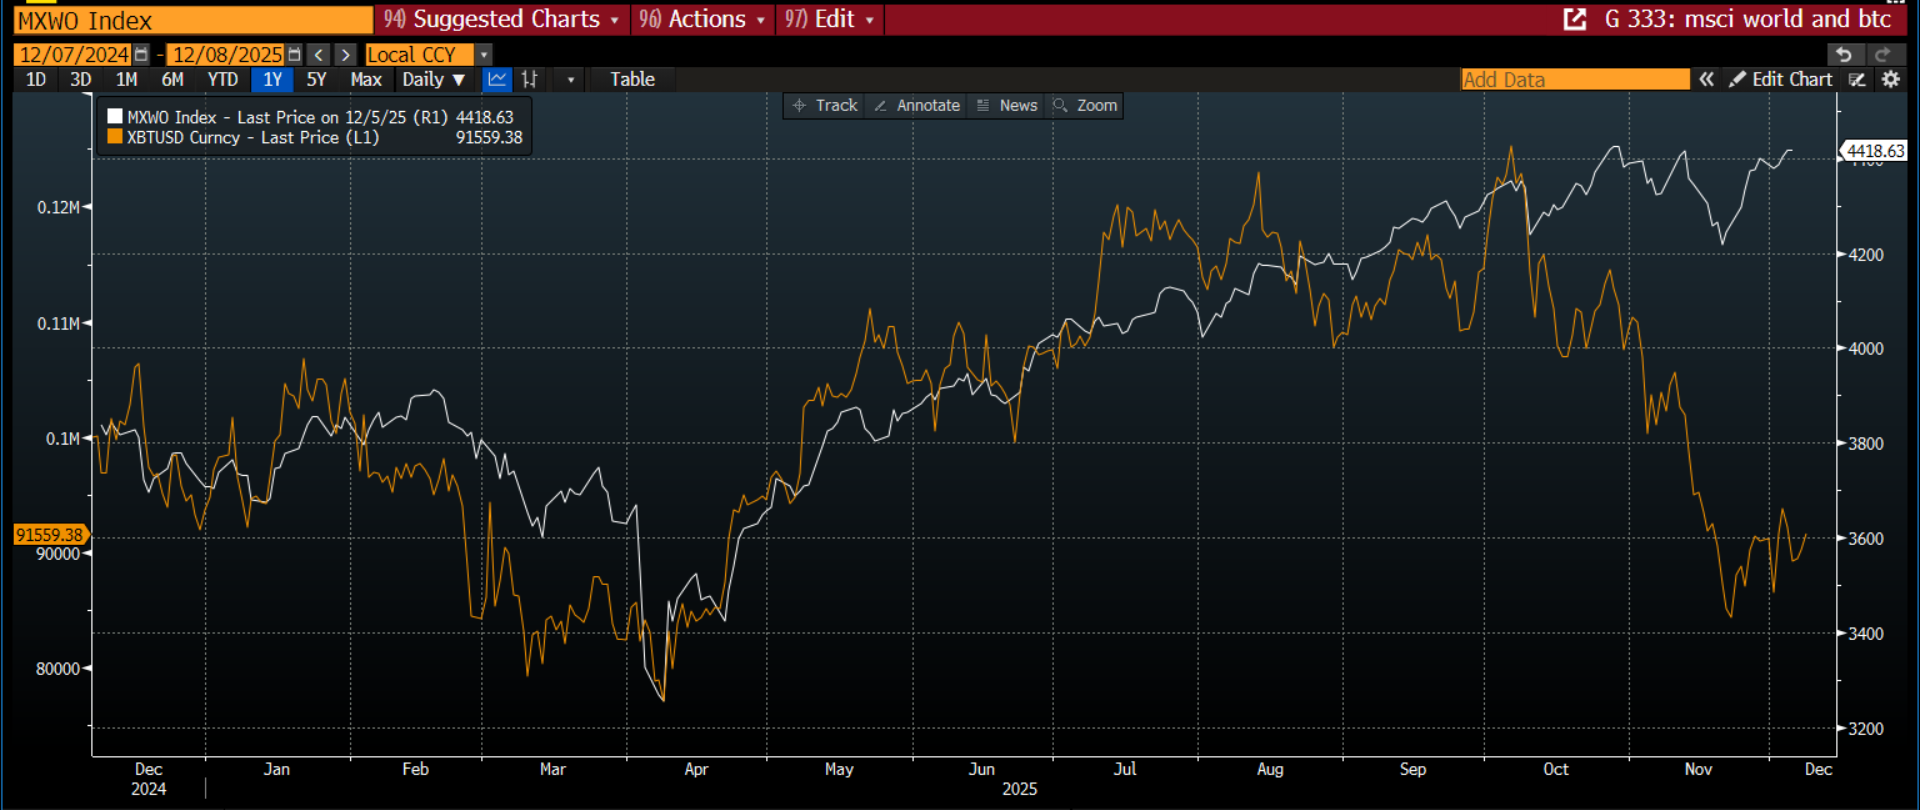
Task: Click the Edit Chart button
Action: pyautogui.click(x=1781, y=80)
